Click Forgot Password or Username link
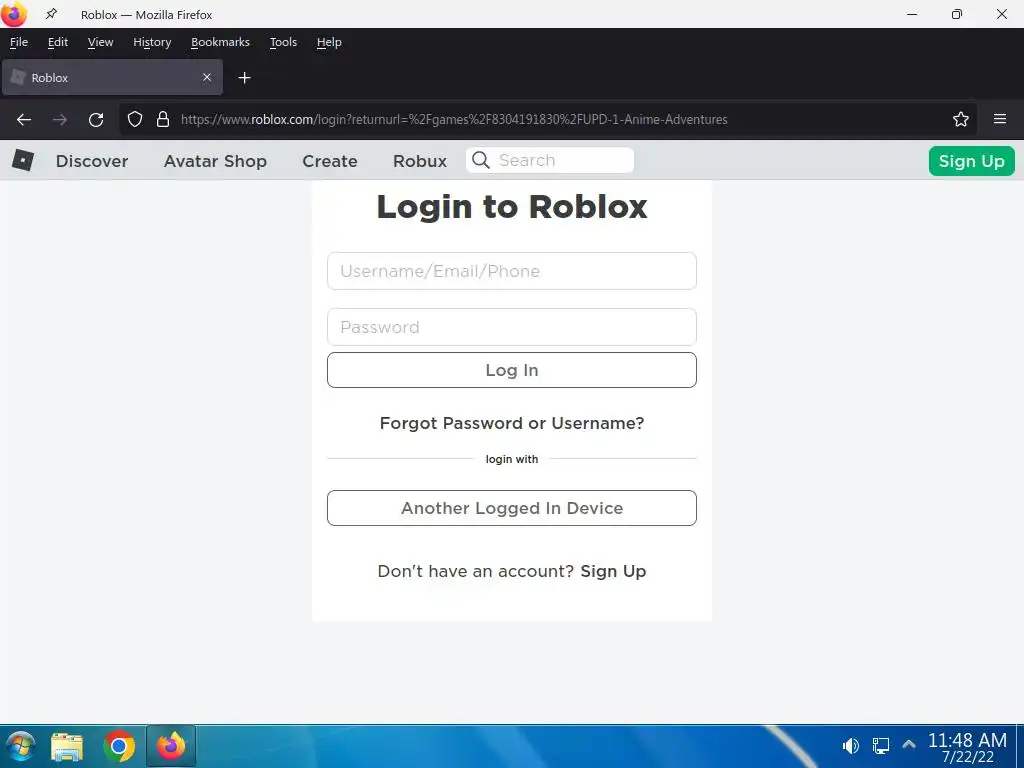The width and height of the screenshot is (1024, 768). point(512,423)
